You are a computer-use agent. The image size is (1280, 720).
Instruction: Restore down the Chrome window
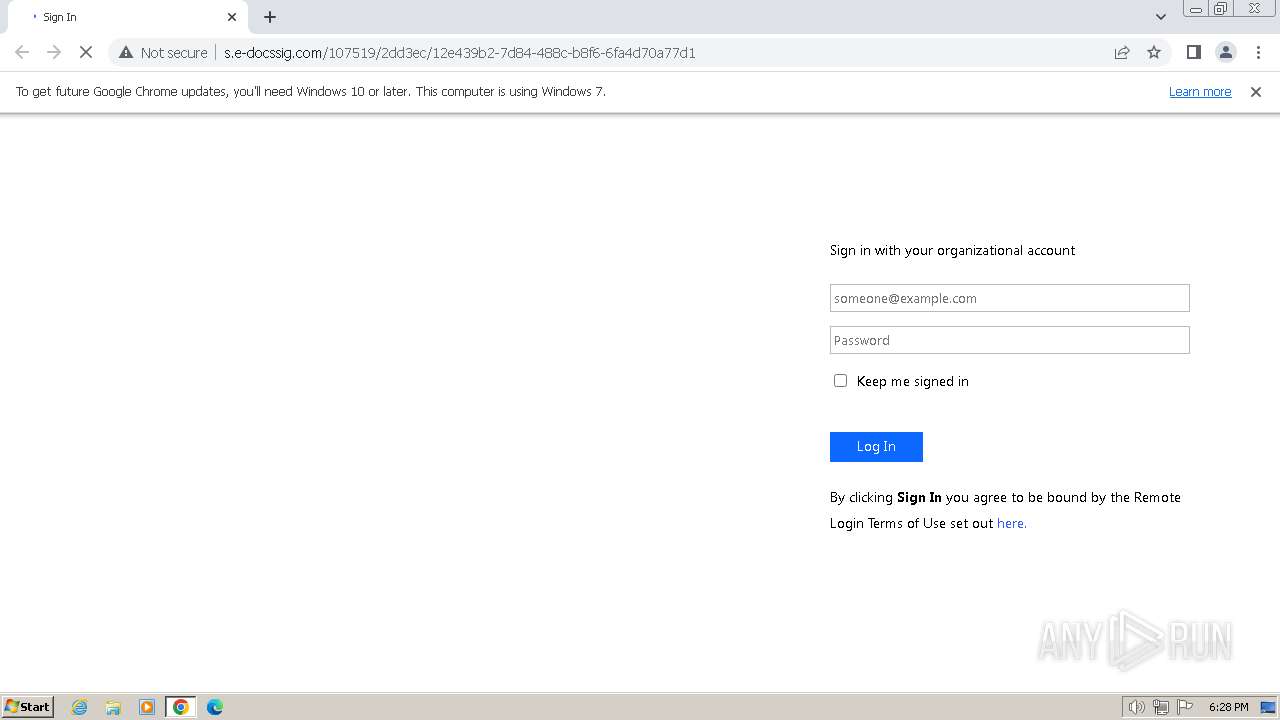(1221, 9)
